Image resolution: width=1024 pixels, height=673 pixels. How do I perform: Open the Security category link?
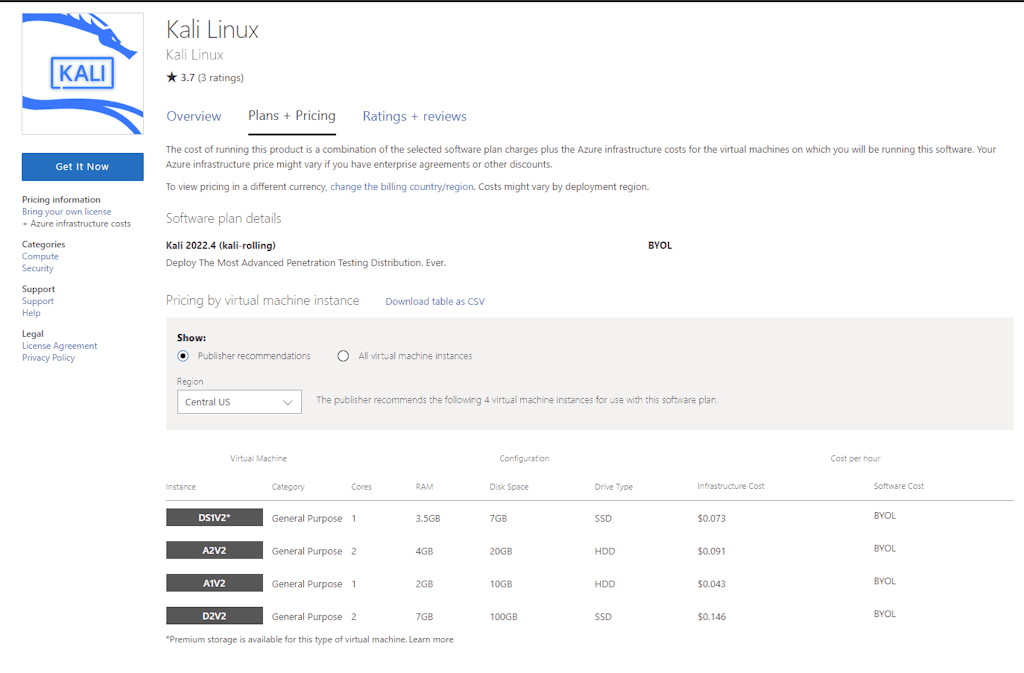tap(38, 268)
